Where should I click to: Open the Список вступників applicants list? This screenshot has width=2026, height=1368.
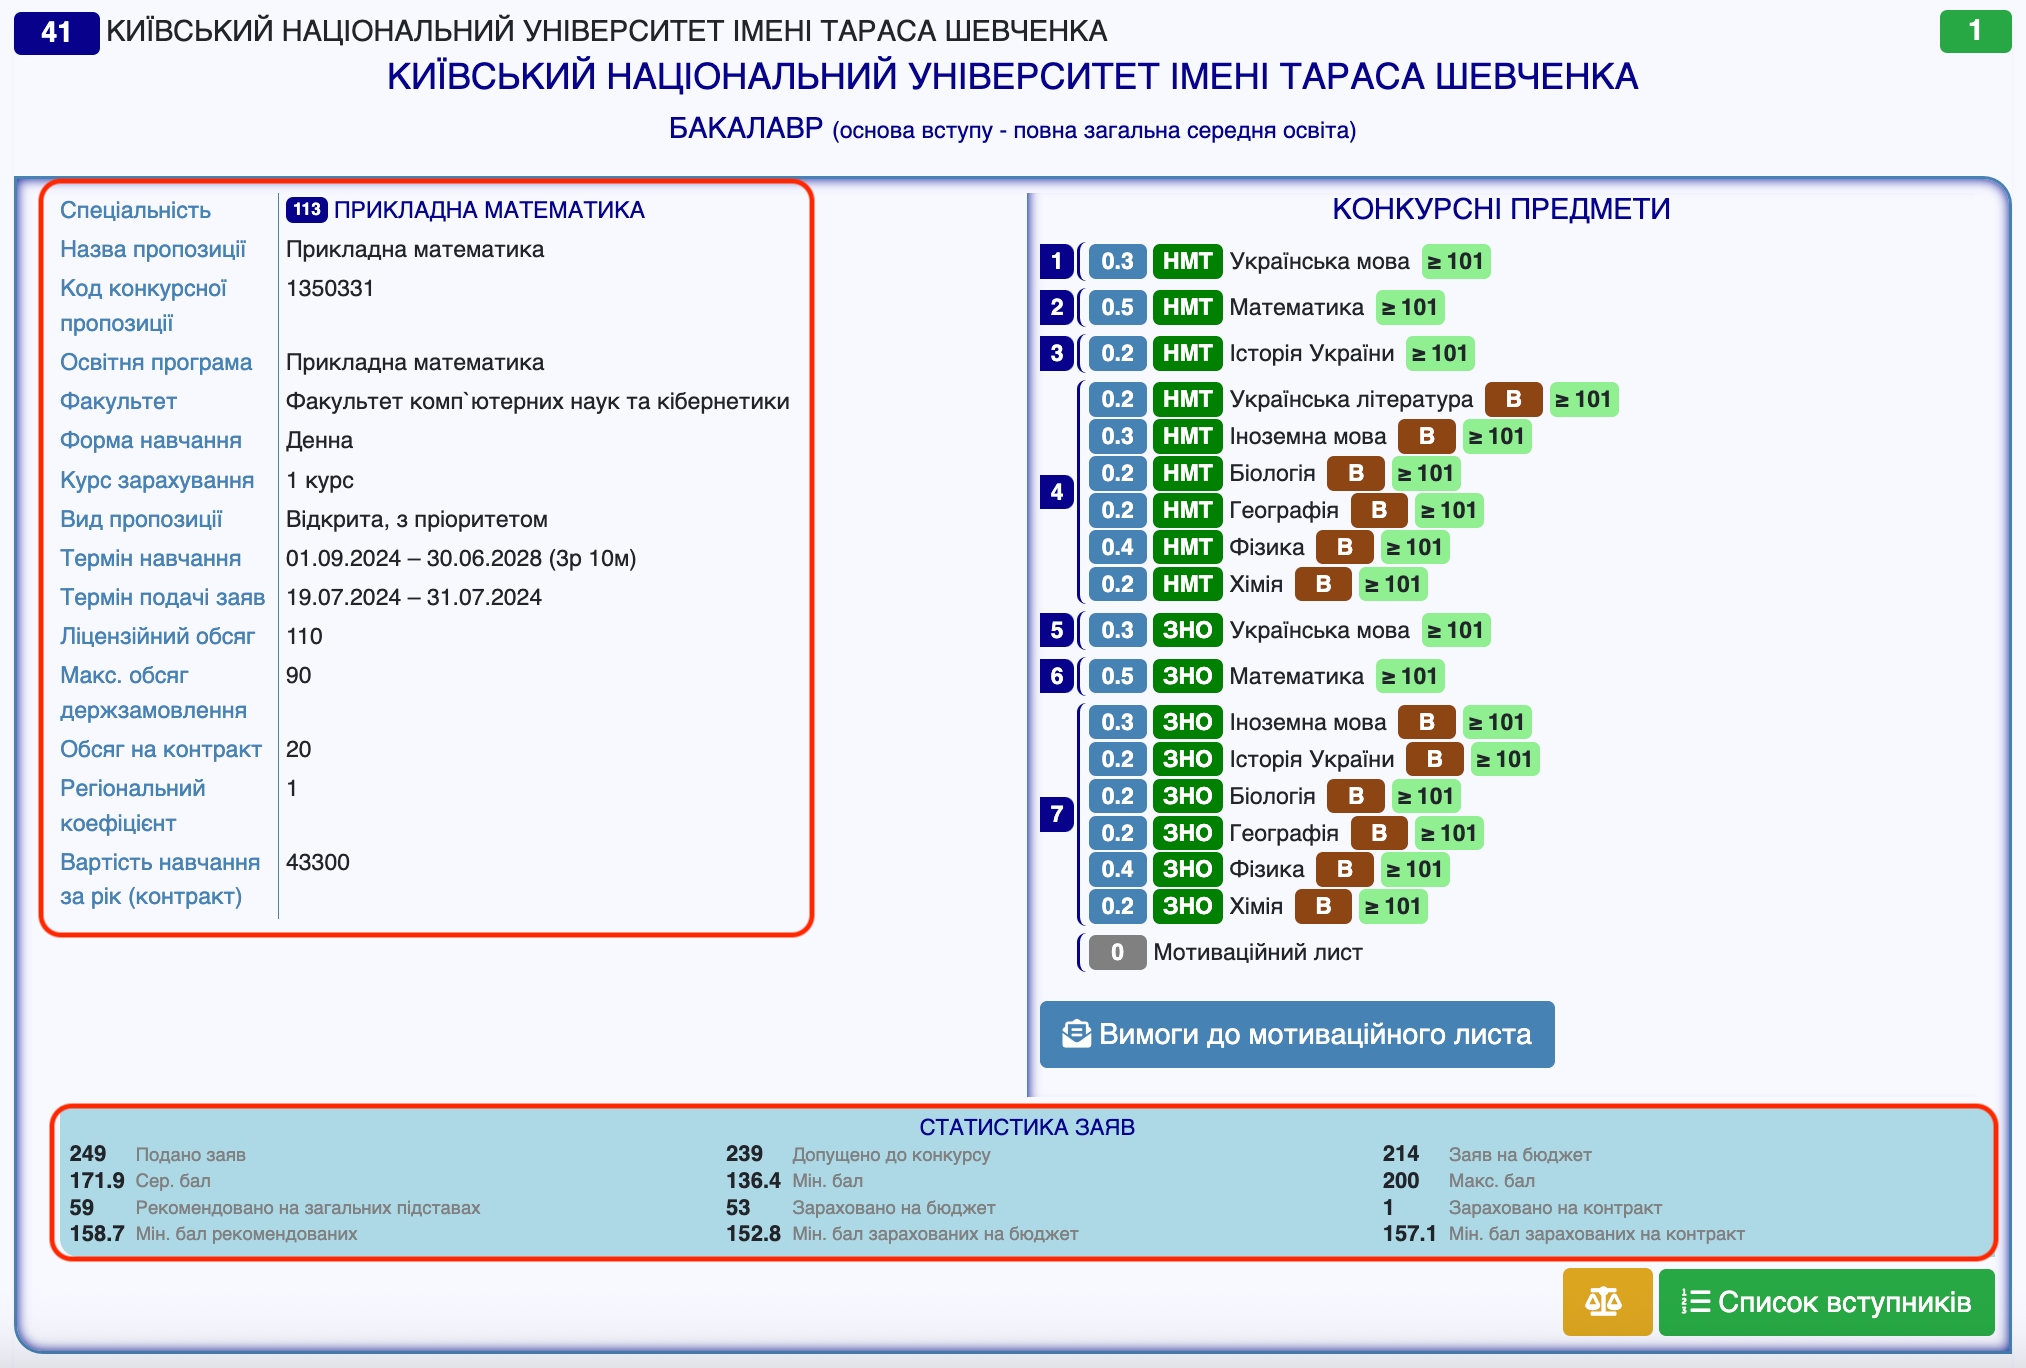point(1826,1302)
